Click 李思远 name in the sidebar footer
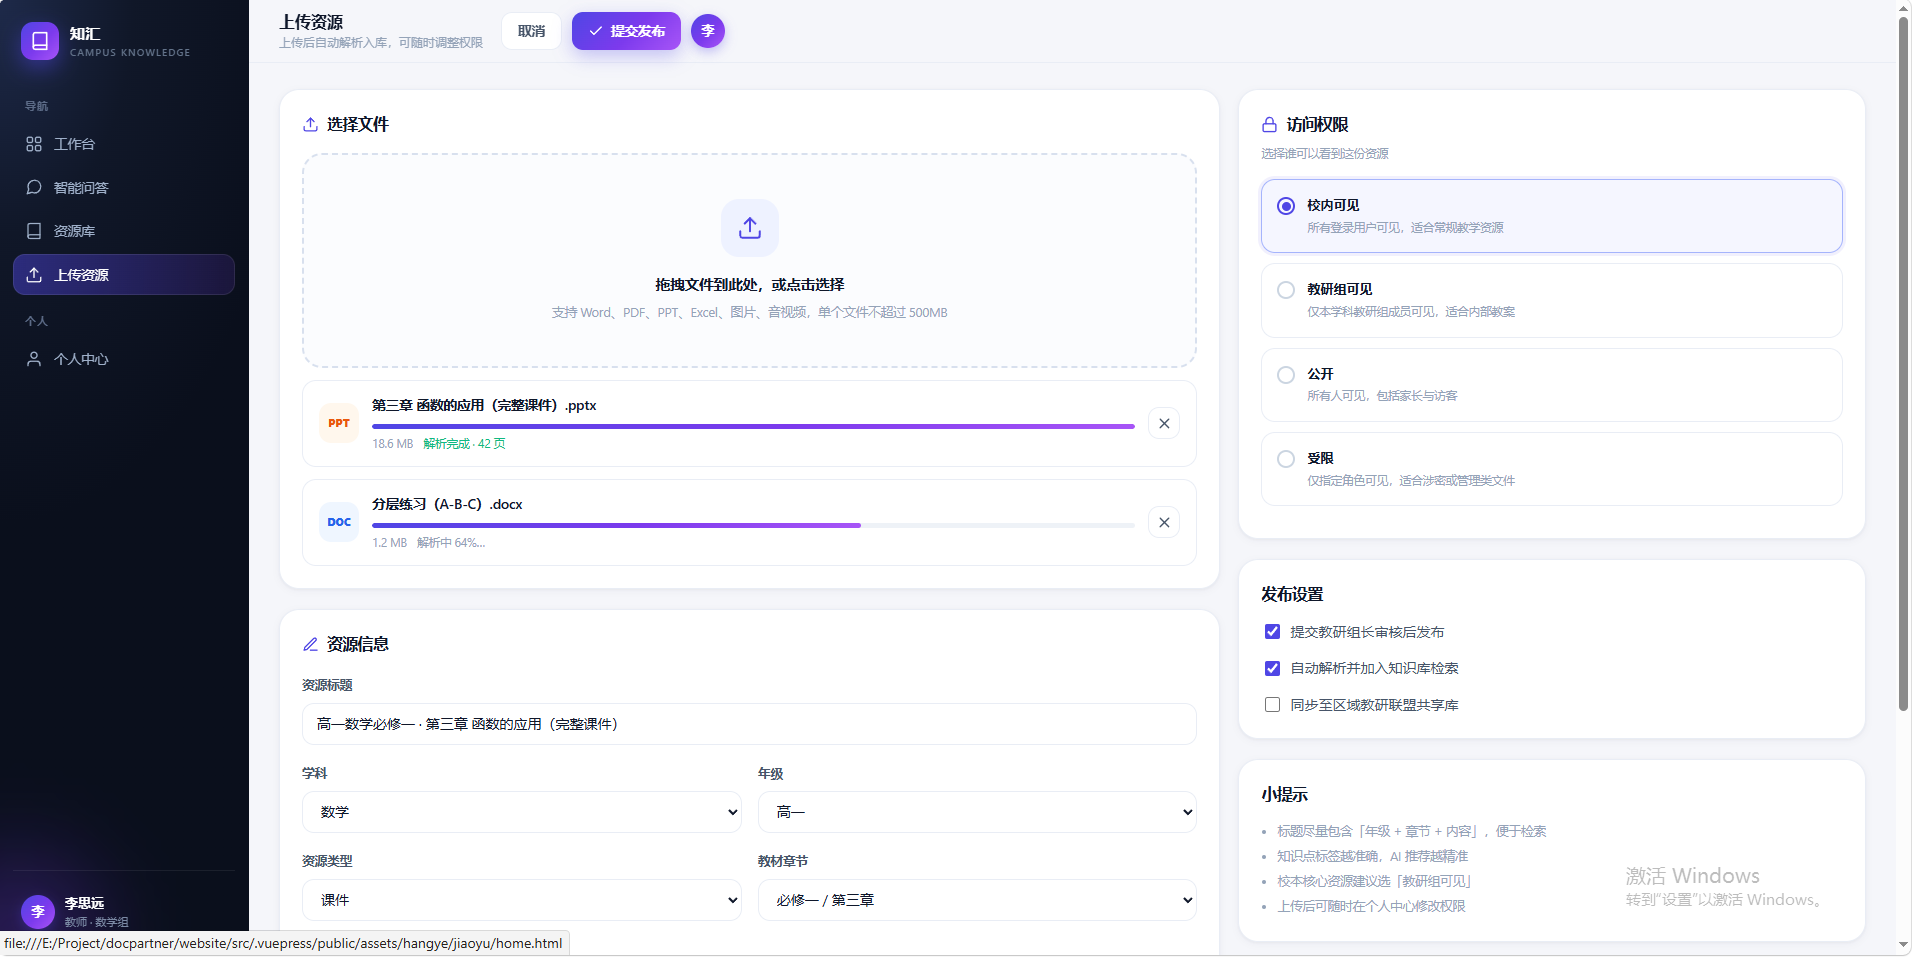 click(84, 903)
